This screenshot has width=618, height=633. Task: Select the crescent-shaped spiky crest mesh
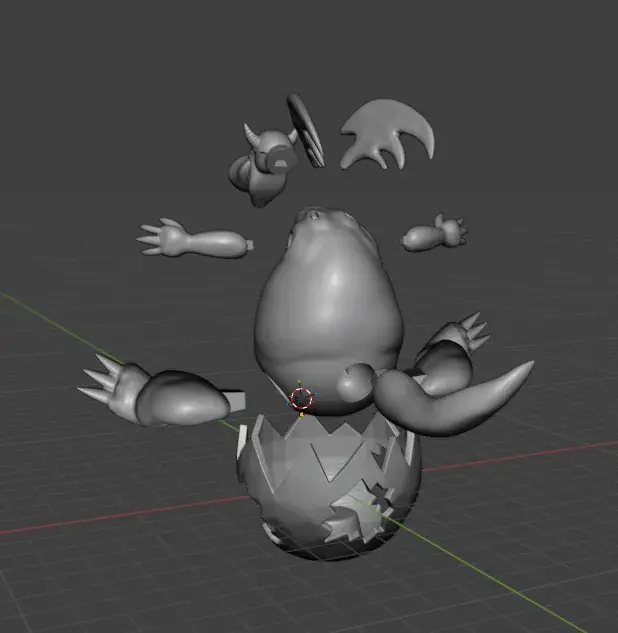click(388, 133)
